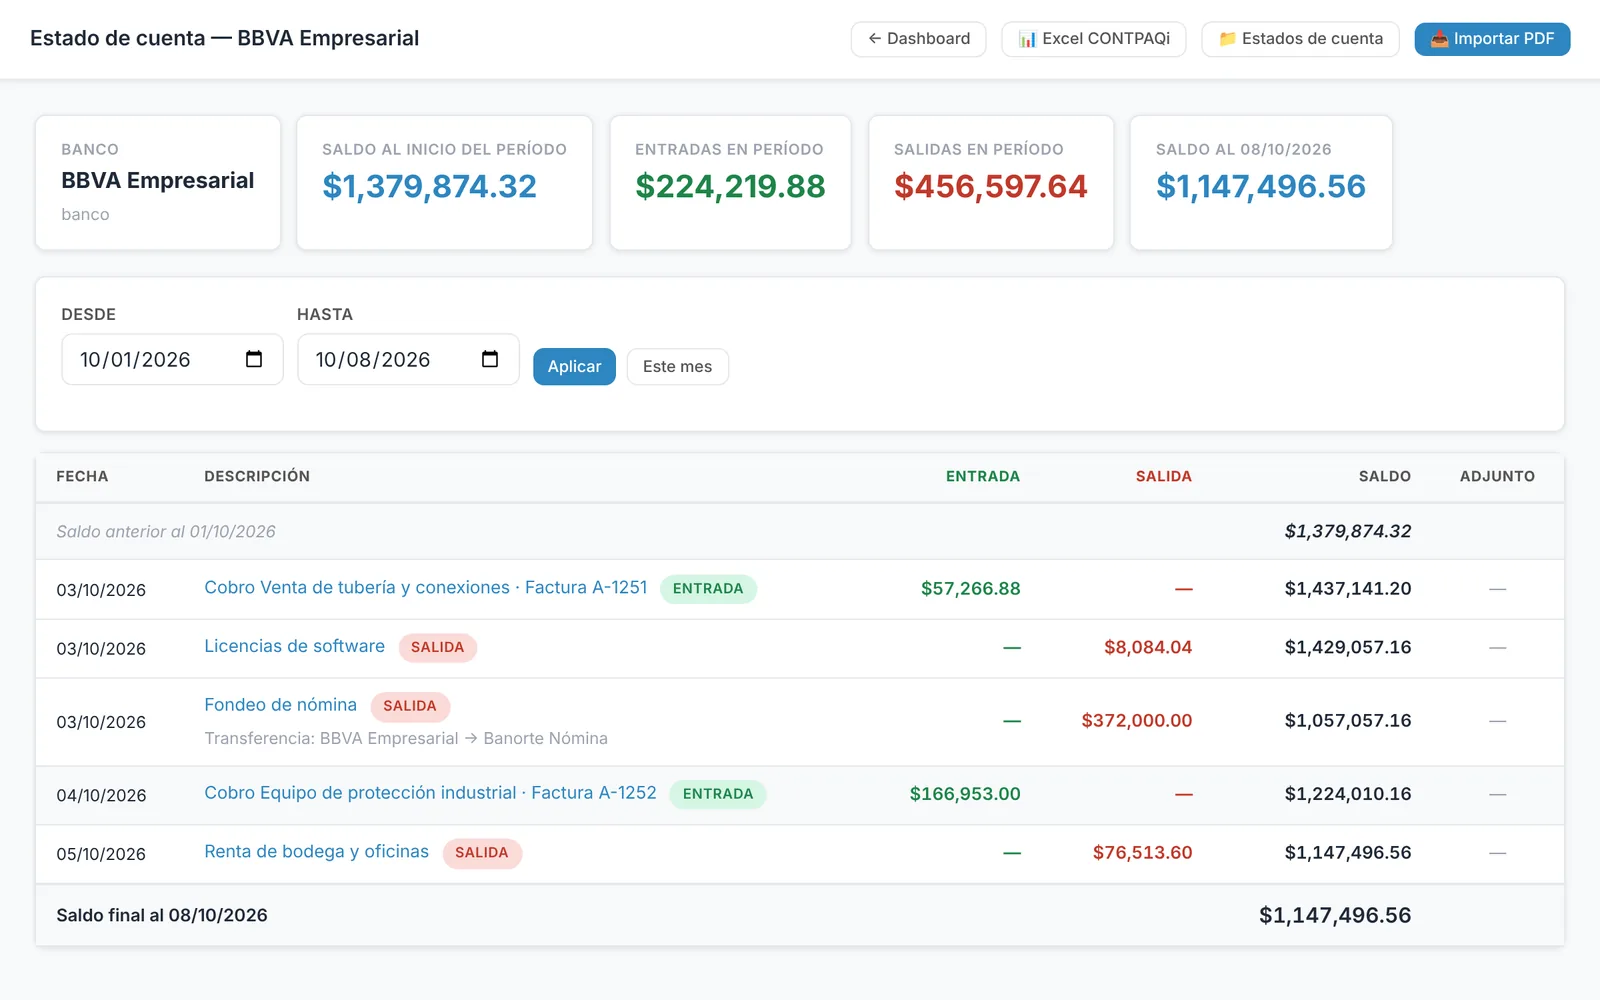Viewport: 1600px width, 1000px height.
Task: Click the SALIDA badge beside Fondeo de nómina
Action: 410,706
